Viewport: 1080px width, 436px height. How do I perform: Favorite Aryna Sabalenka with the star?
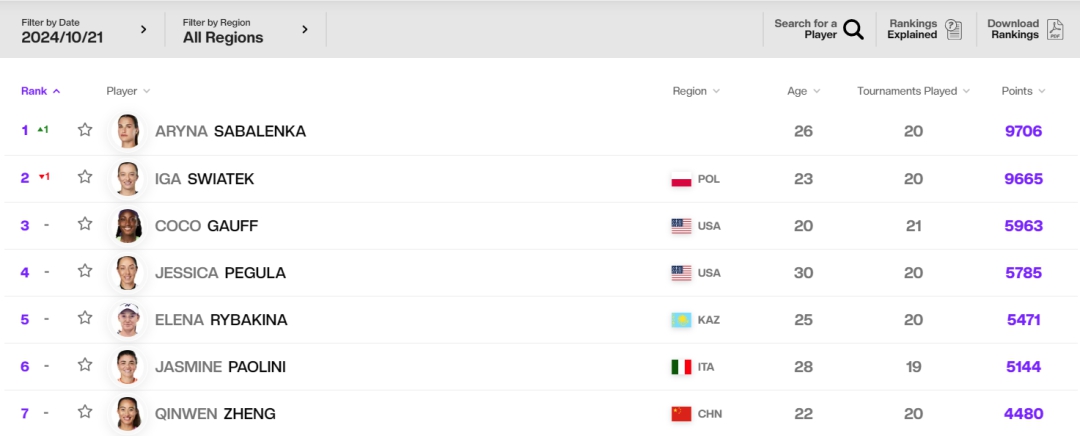(85, 130)
